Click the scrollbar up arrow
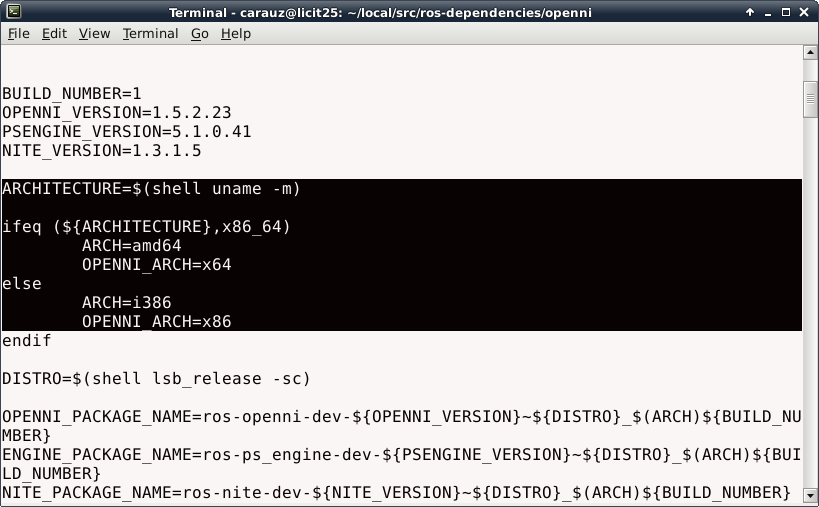The width and height of the screenshot is (819, 507). click(x=810, y=53)
